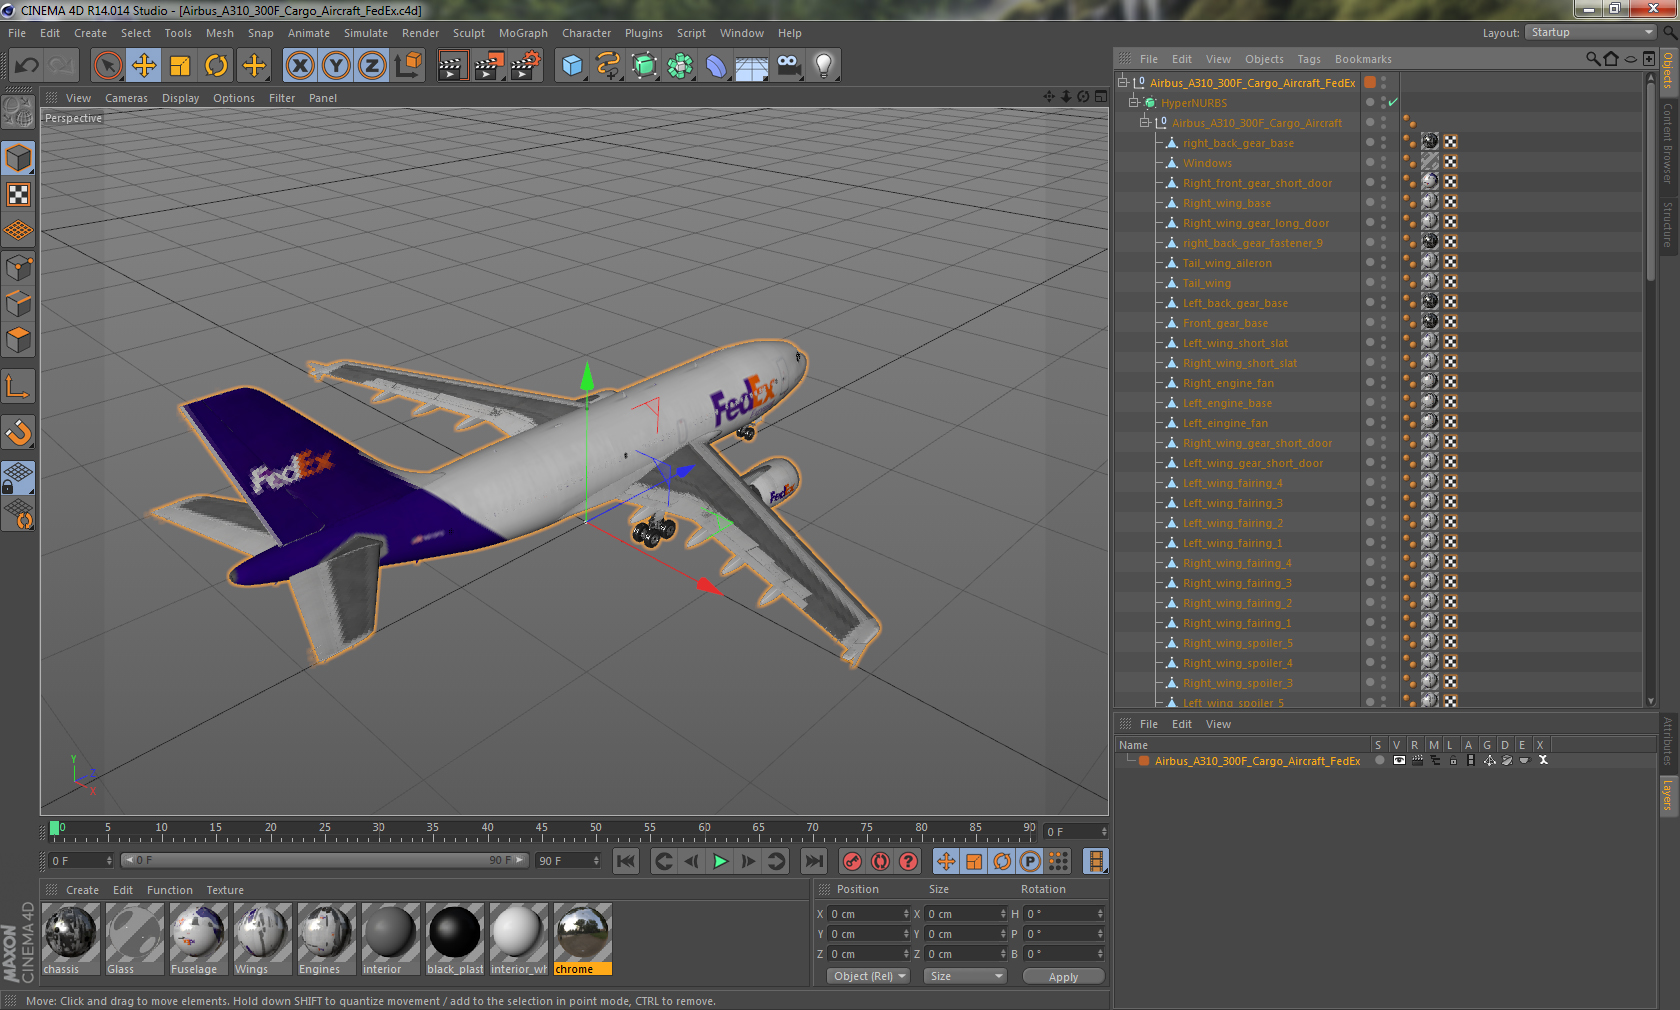
Task: Select Left_wing_fairing_4 object row
Action: pos(1232,483)
